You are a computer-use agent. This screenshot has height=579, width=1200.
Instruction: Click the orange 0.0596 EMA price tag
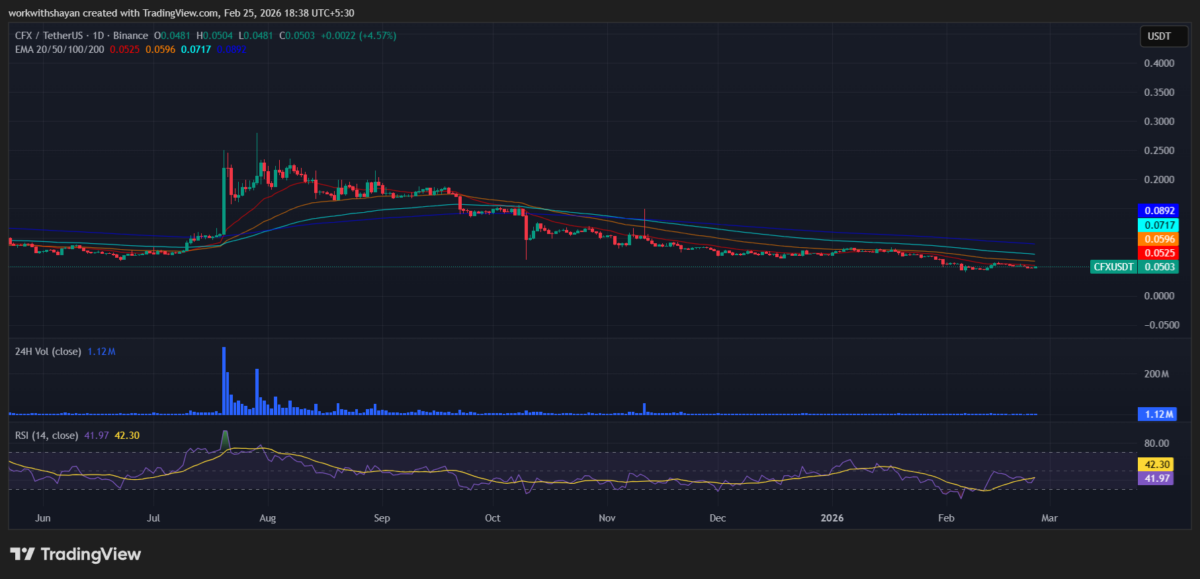pyautogui.click(x=1156, y=239)
